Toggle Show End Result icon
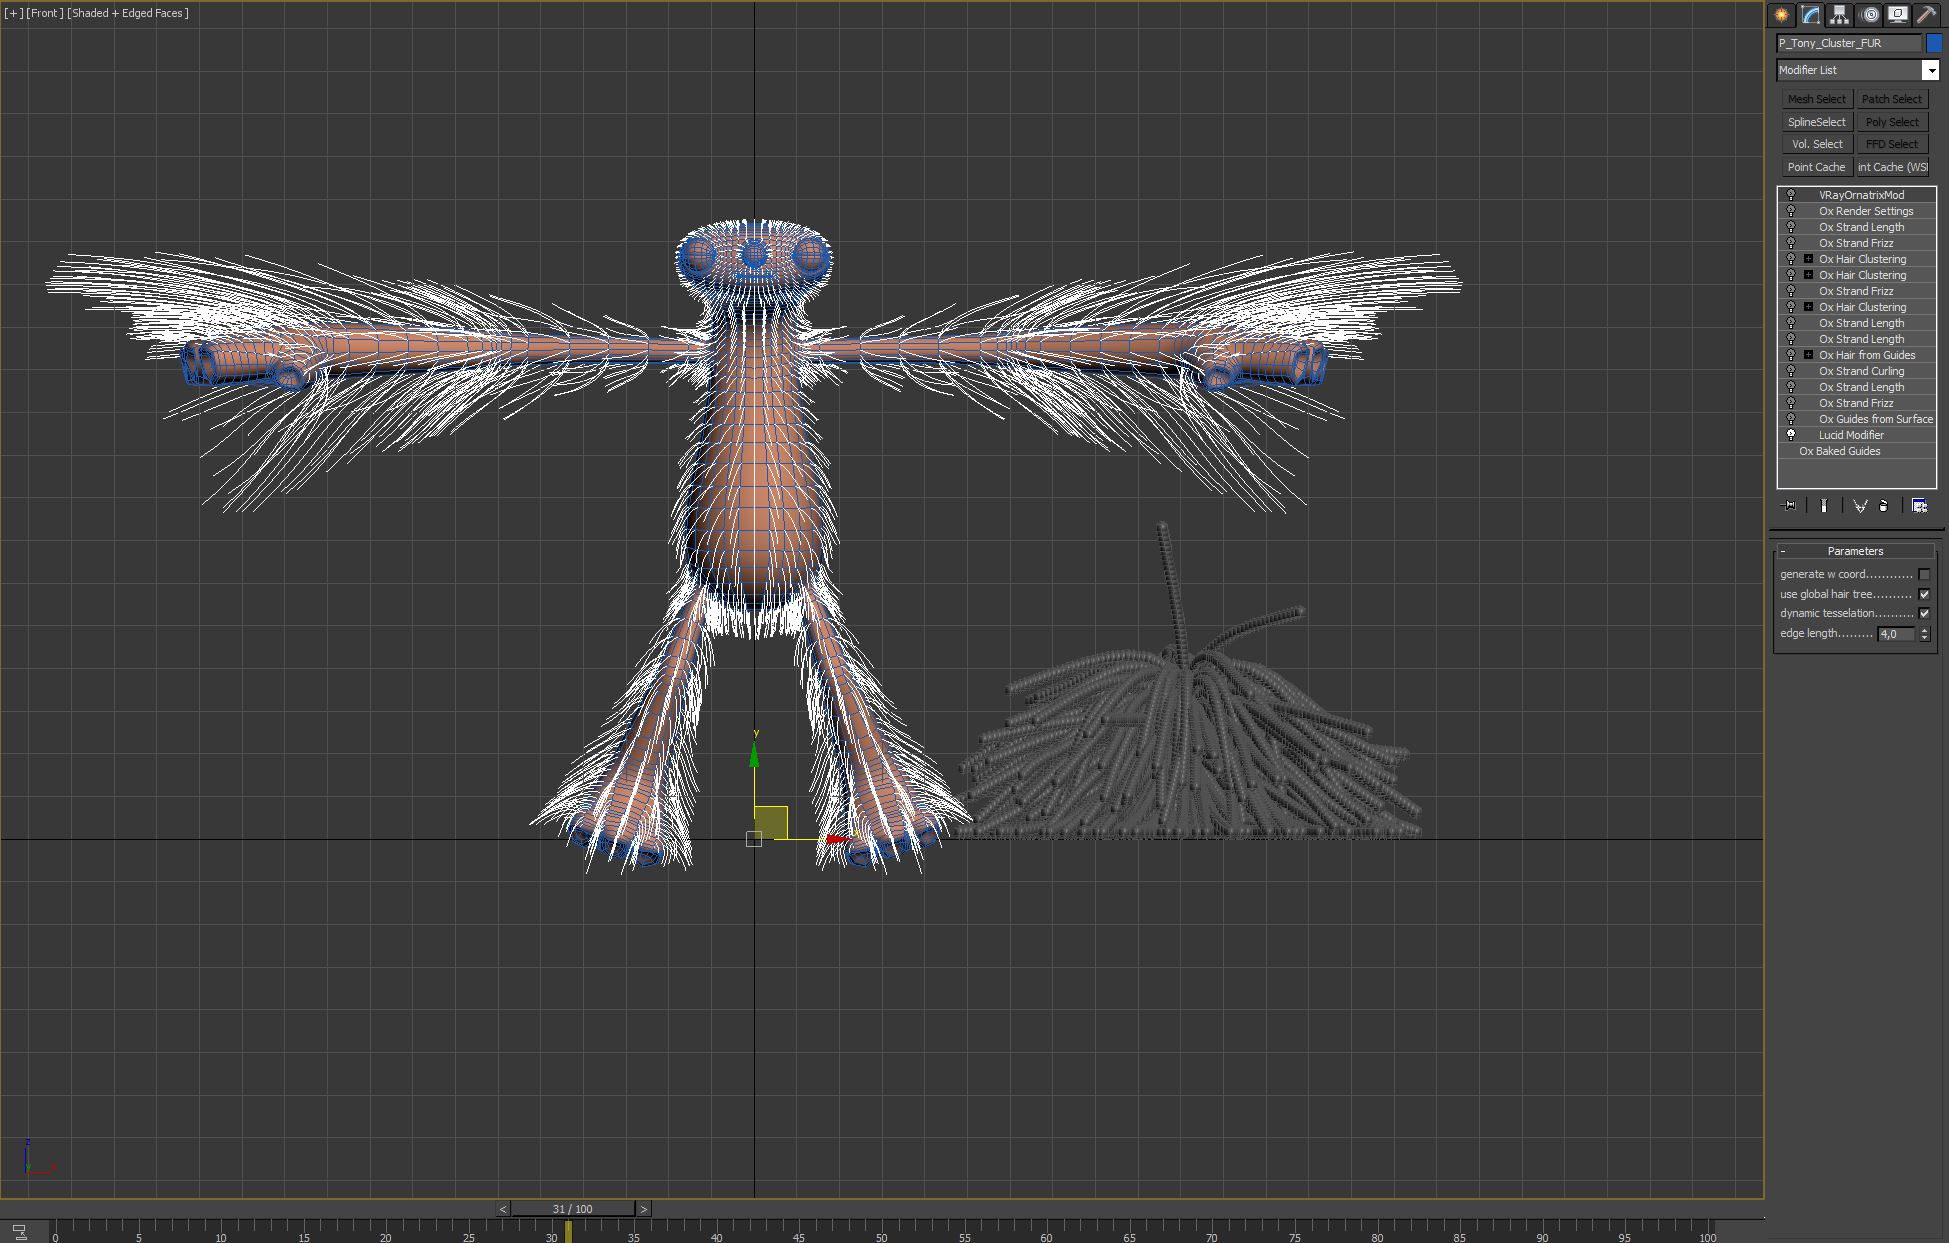Image resolution: width=1949 pixels, height=1243 pixels. pos(1824,506)
